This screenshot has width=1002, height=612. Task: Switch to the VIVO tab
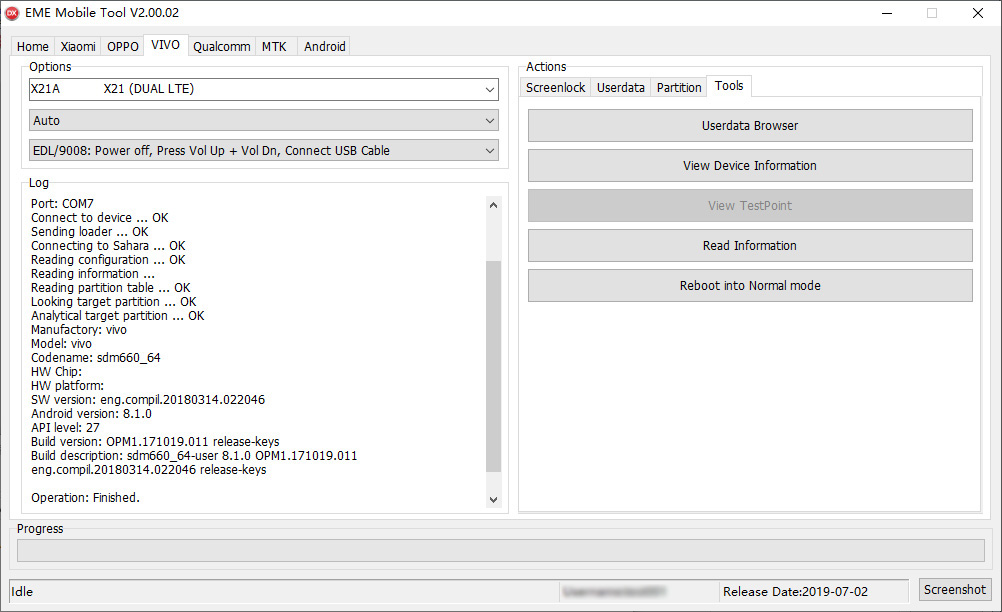pos(166,45)
